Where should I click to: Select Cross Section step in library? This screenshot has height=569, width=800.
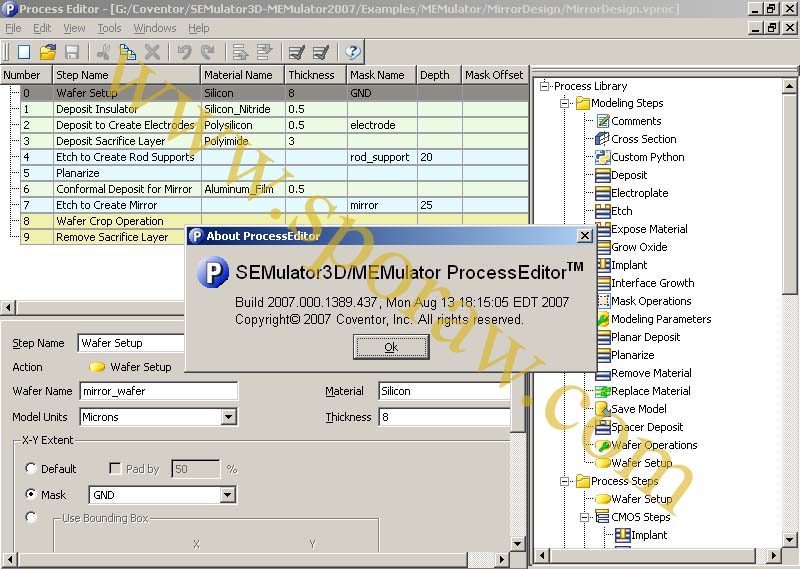[x=643, y=139]
